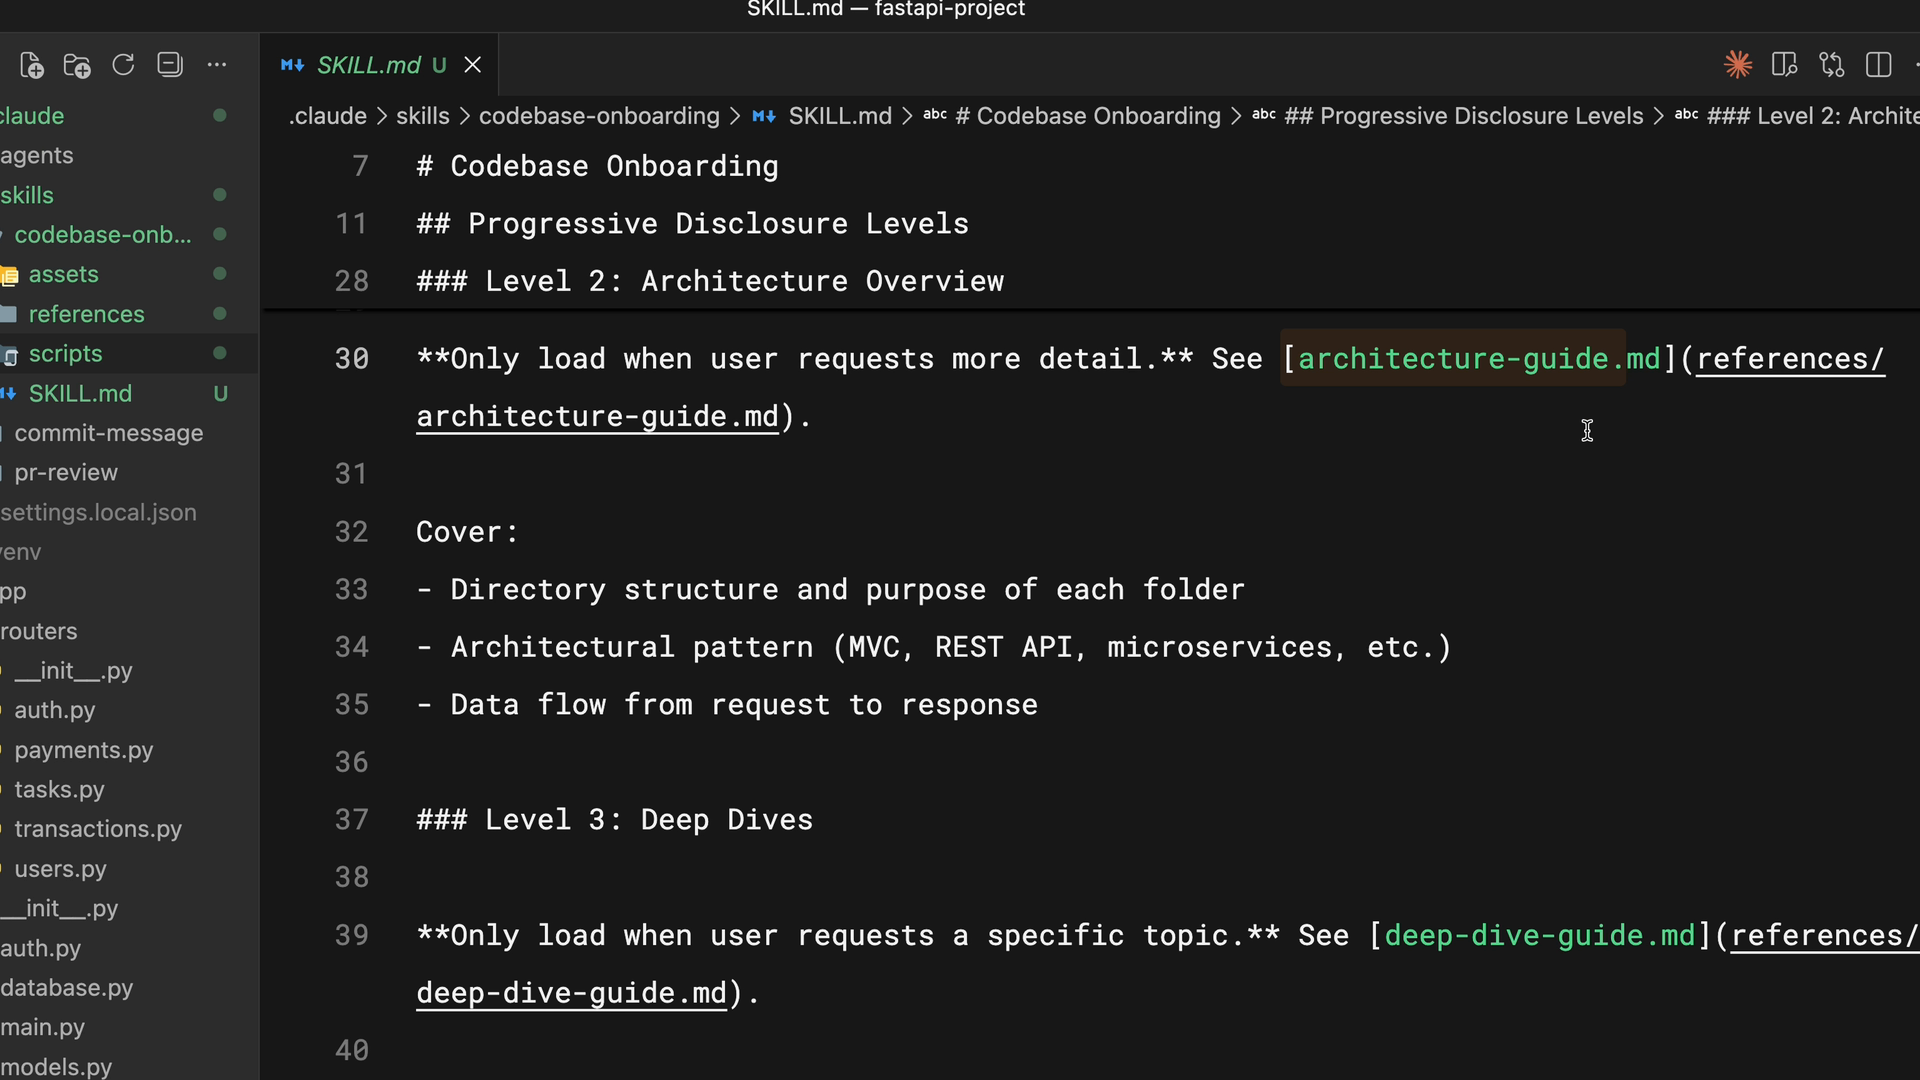The height and width of the screenshot is (1080, 1920).
Task: Expand the references folder
Action: [x=86, y=314]
